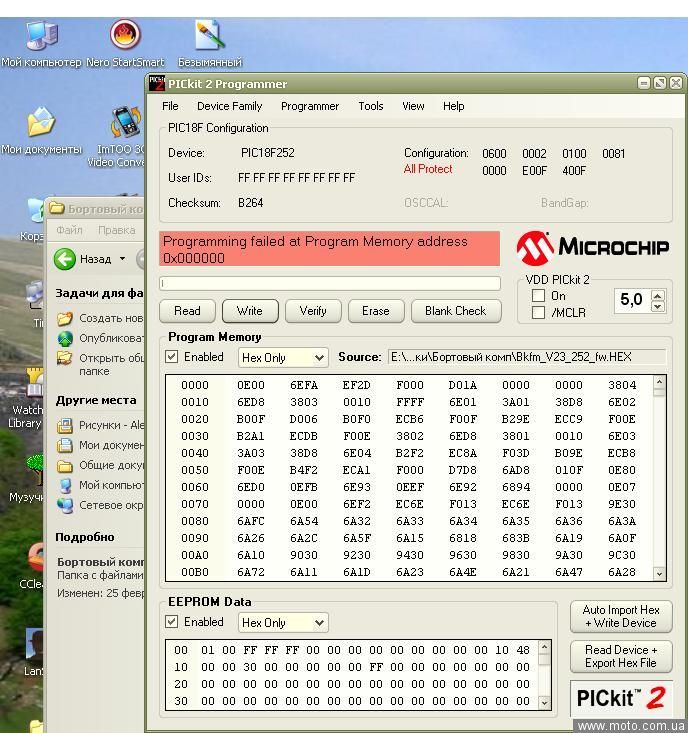Click the Мои документы icon in Другие места

[x=65, y=446]
